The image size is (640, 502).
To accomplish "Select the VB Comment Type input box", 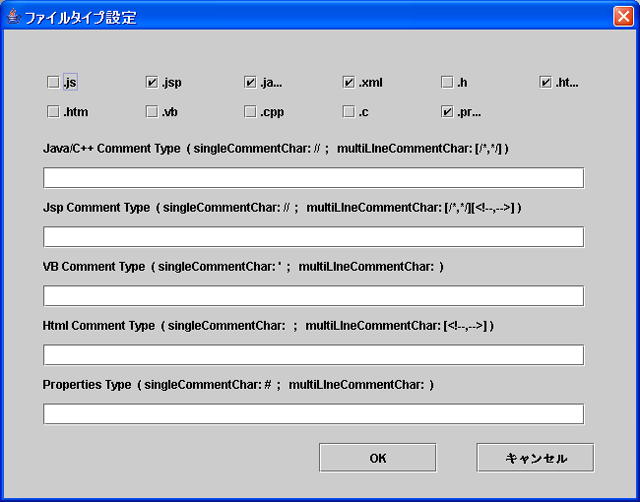I will pos(313,296).
